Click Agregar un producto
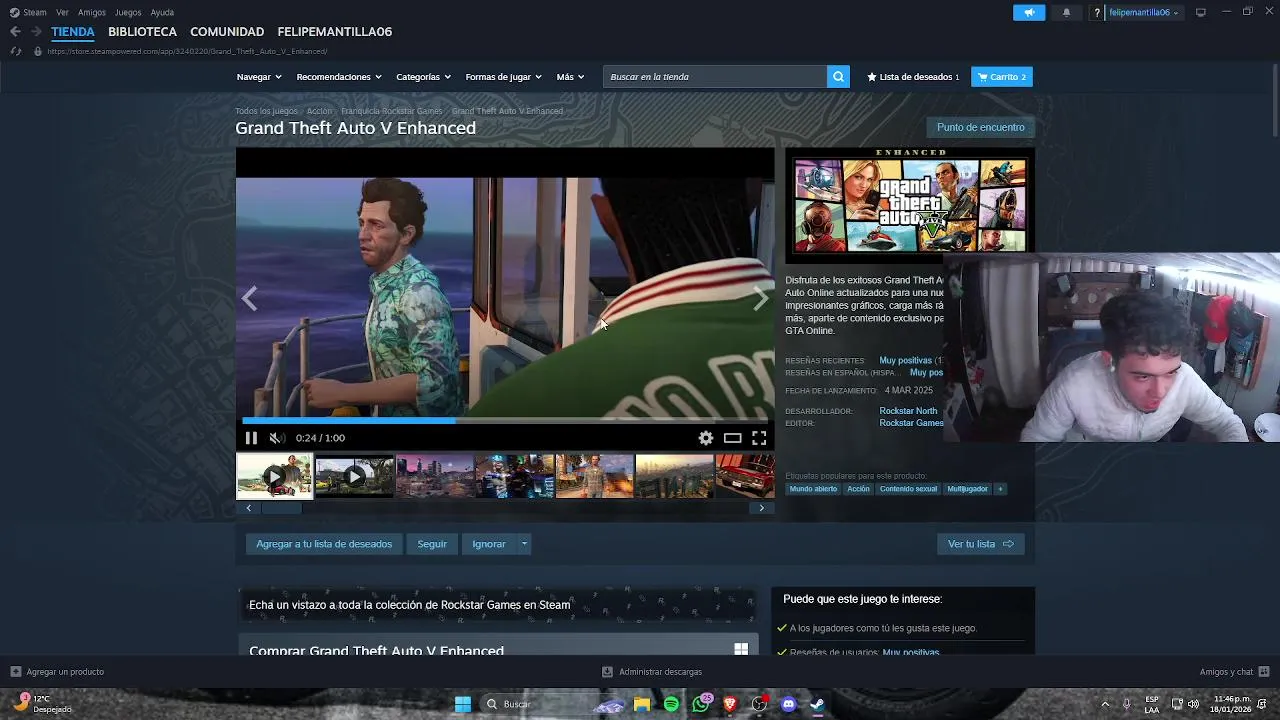Image resolution: width=1280 pixels, height=720 pixels. point(57,672)
